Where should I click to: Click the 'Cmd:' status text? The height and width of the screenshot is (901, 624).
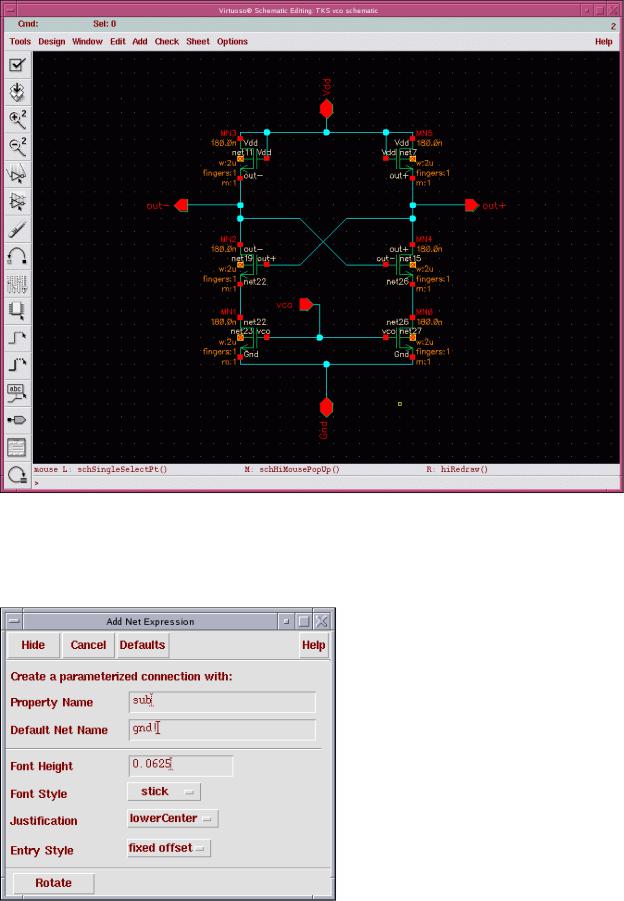(28, 24)
